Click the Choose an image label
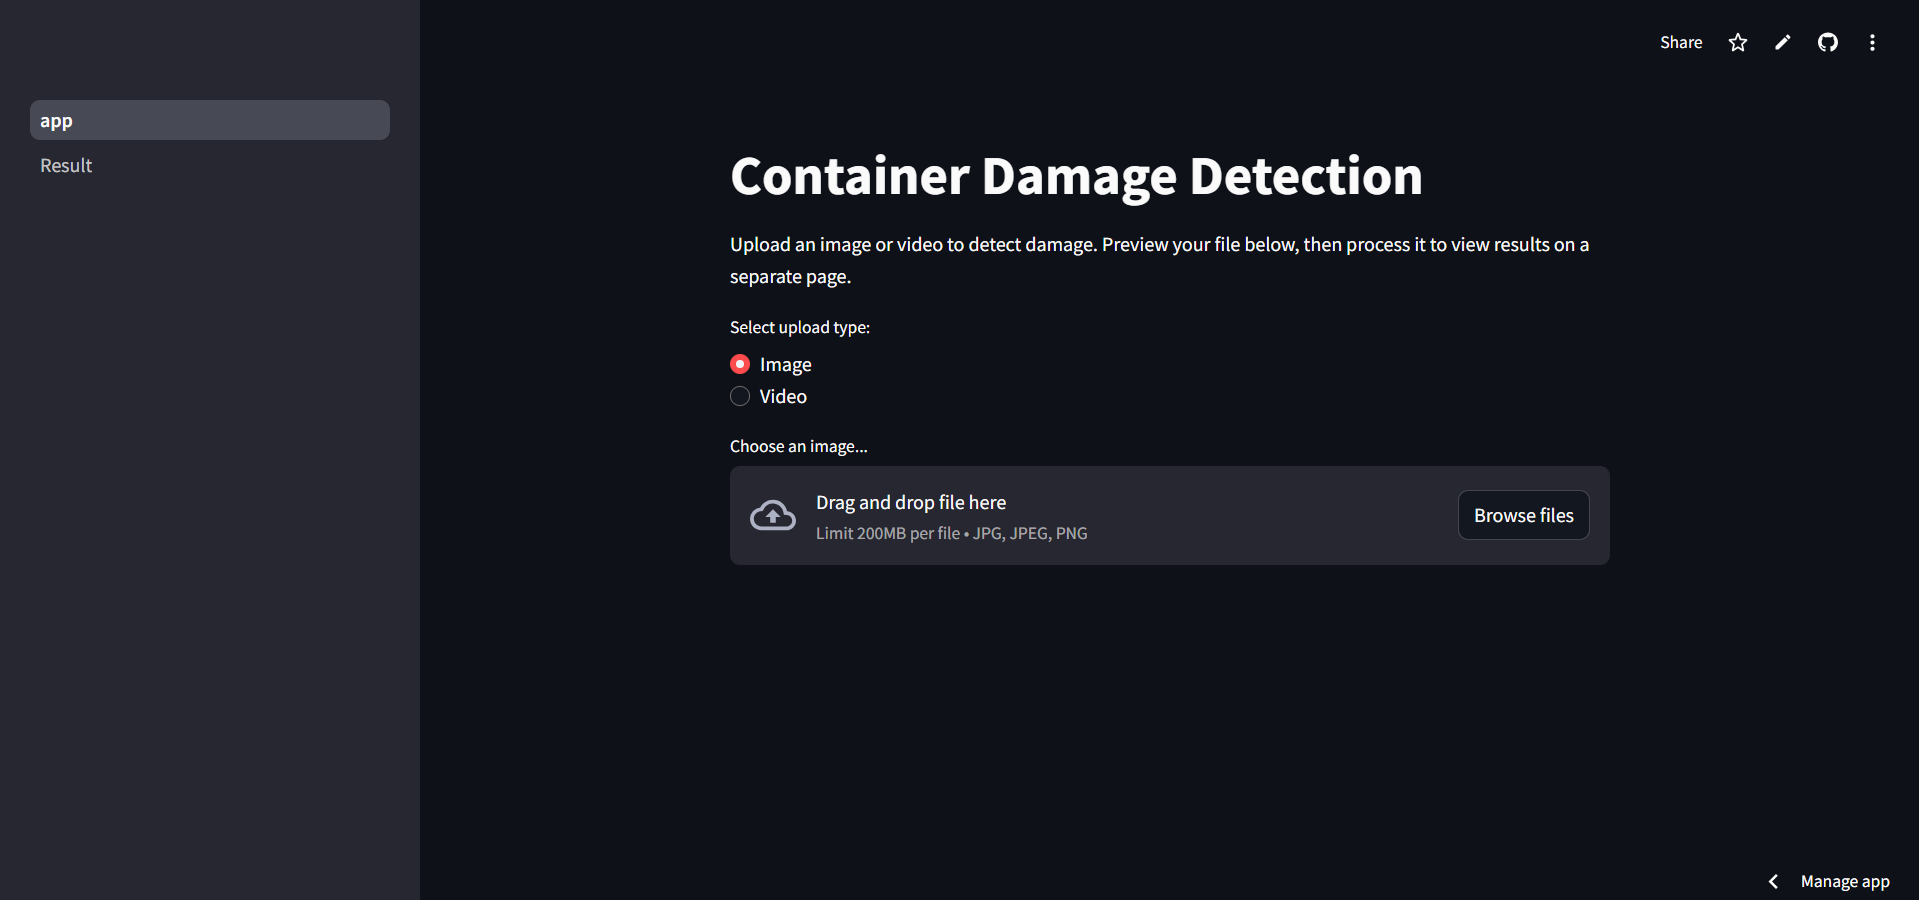This screenshot has height=900, width=1919. click(799, 446)
